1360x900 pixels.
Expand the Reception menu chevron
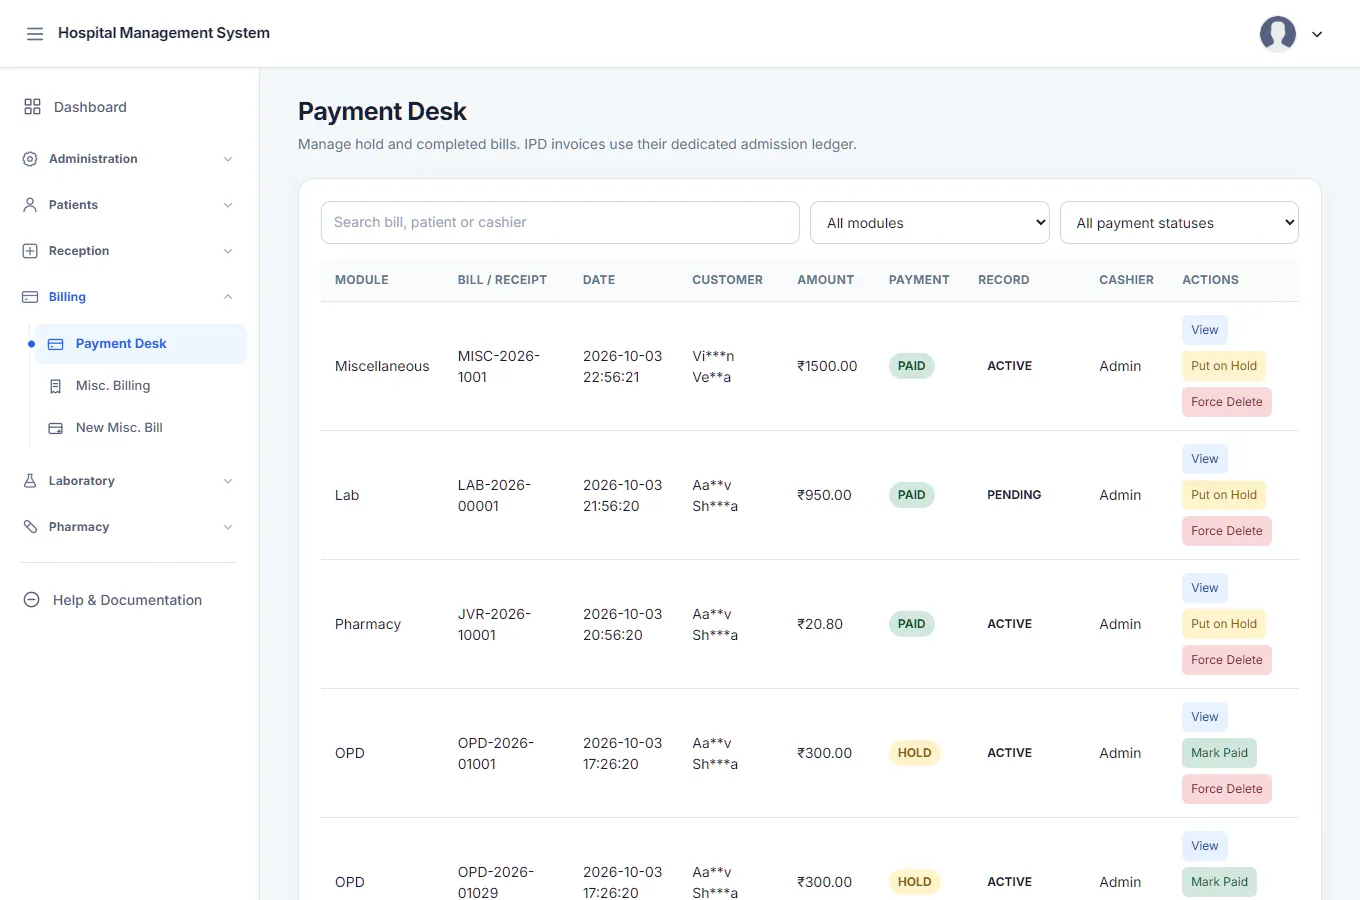pyautogui.click(x=228, y=251)
